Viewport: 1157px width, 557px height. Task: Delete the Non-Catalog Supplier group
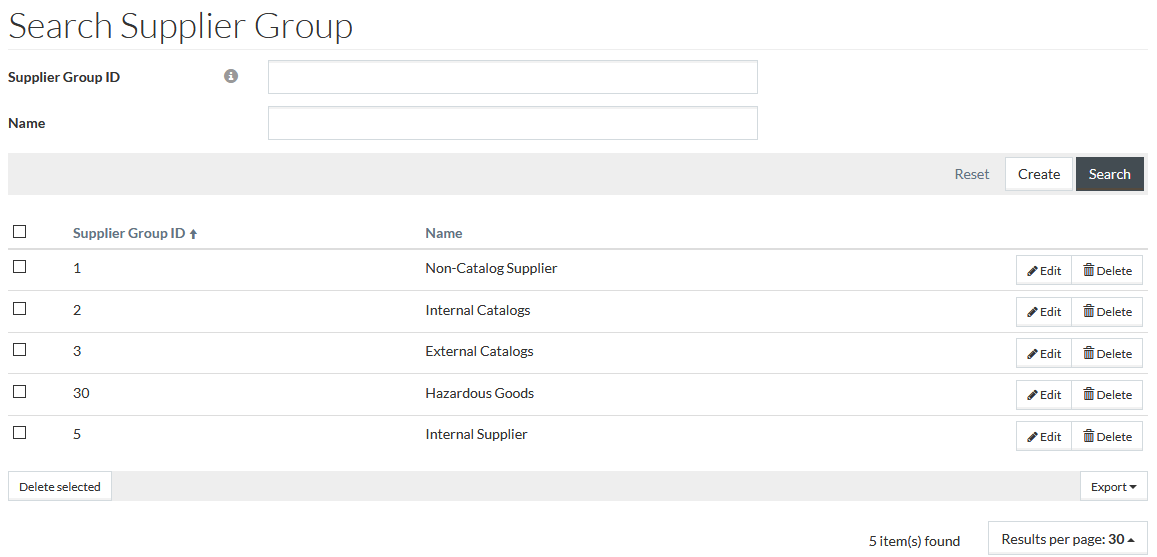(x=1107, y=271)
